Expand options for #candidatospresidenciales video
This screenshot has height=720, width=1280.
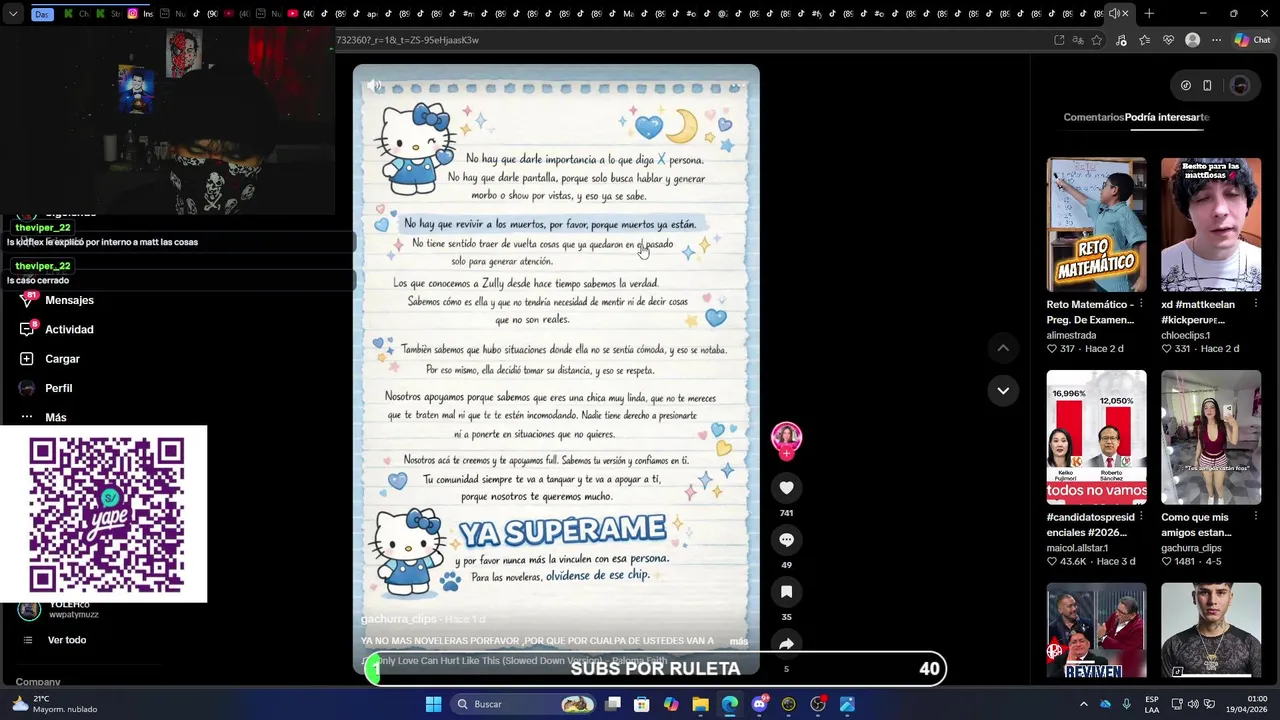tap(1141, 517)
